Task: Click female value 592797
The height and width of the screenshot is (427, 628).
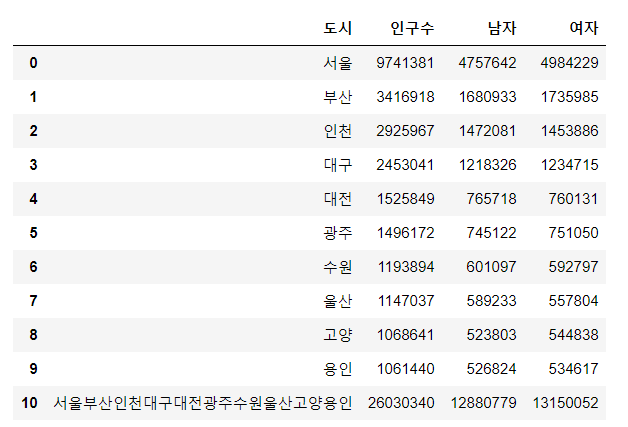Action: click(x=573, y=267)
